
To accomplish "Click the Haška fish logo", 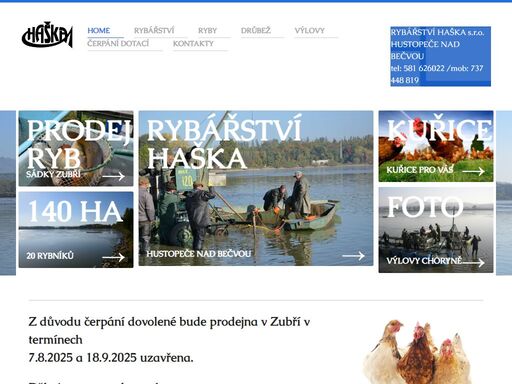I will (x=47, y=35).
